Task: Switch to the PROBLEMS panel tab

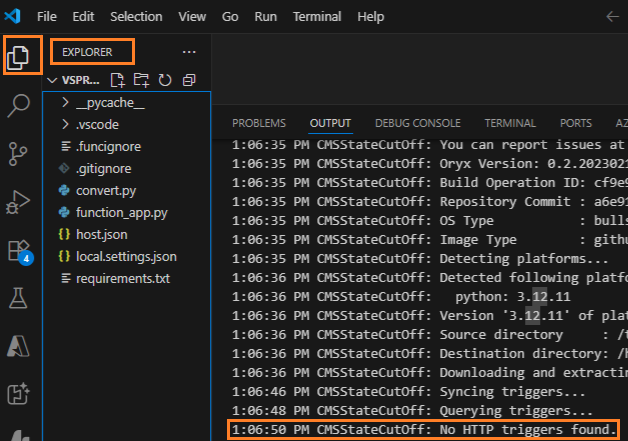Action: pos(259,123)
